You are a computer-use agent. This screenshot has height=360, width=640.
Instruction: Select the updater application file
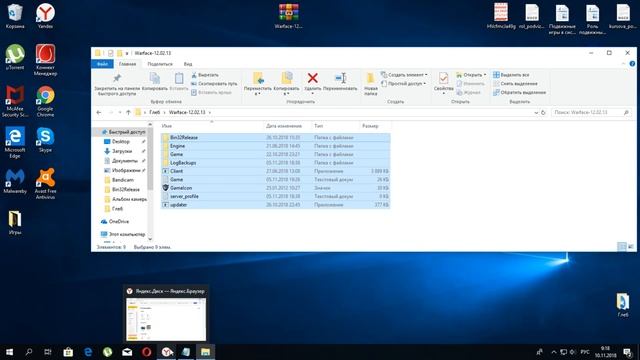(x=276, y=205)
